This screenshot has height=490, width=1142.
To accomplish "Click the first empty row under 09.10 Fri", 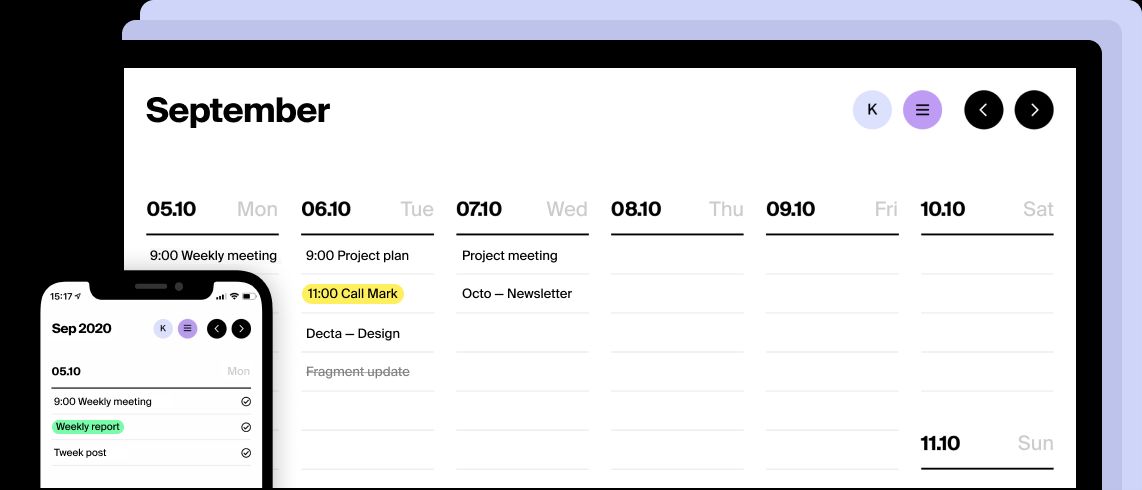I will click(832, 256).
